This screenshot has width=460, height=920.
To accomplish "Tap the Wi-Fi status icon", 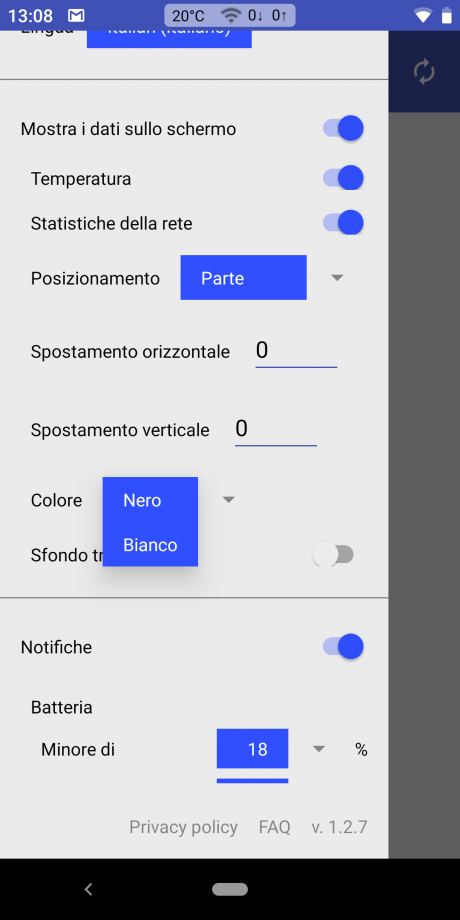I will tap(422, 16).
